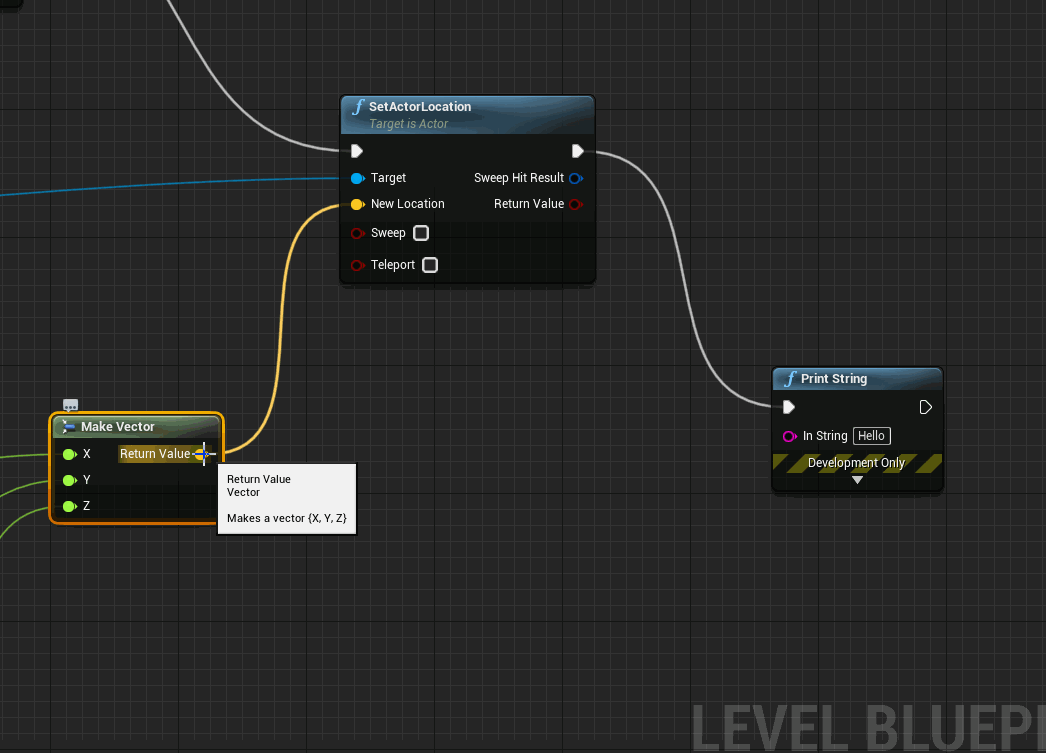
Task: Select Make Vector Z input pin
Action: coord(69,506)
